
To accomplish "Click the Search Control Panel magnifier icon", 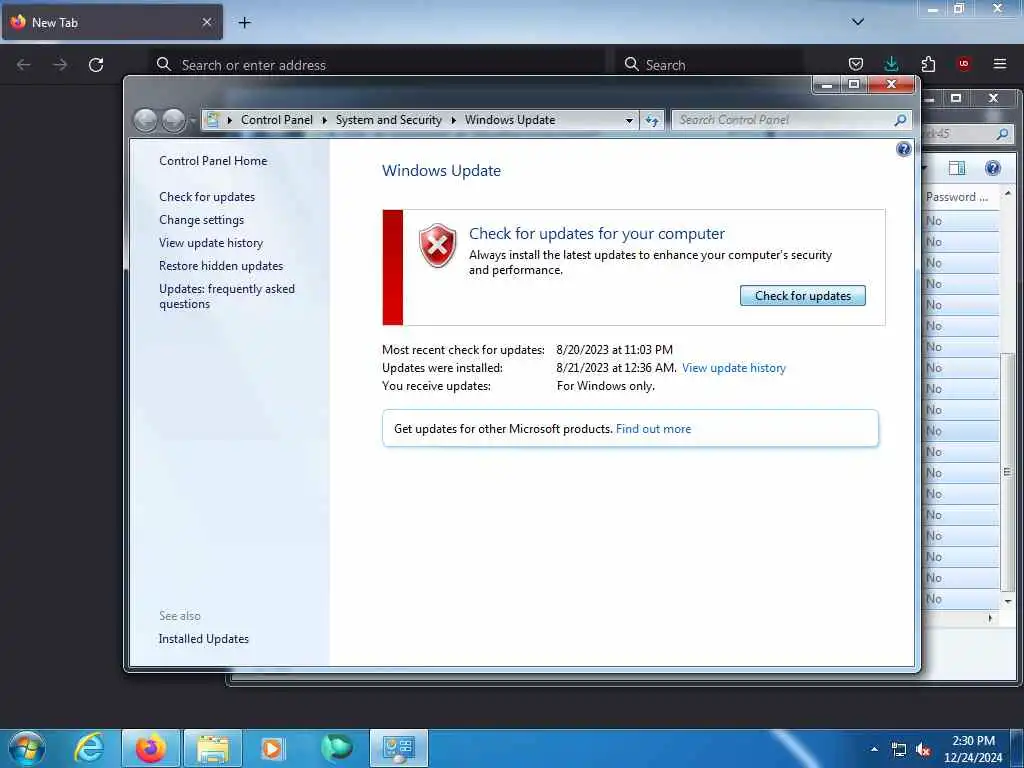I will click(x=900, y=120).
